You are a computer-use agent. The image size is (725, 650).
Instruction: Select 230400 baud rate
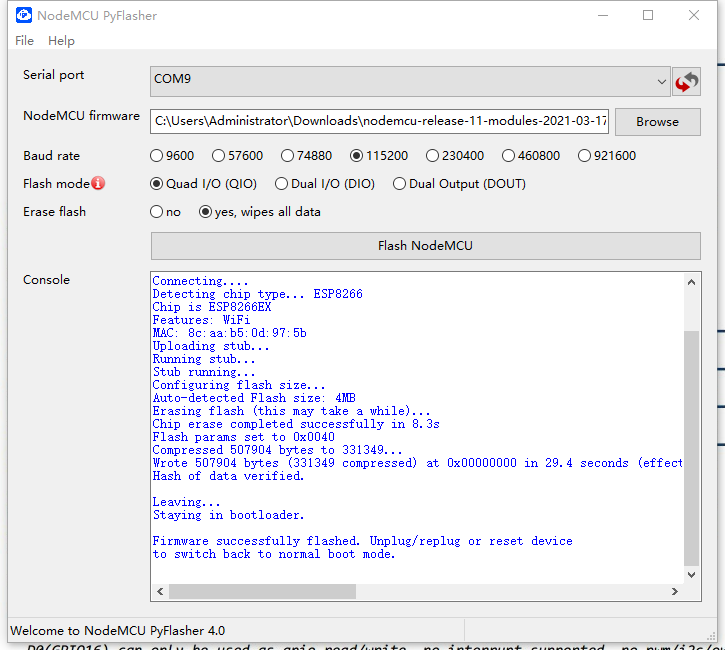pyautogui.click(x=455, y=156)
